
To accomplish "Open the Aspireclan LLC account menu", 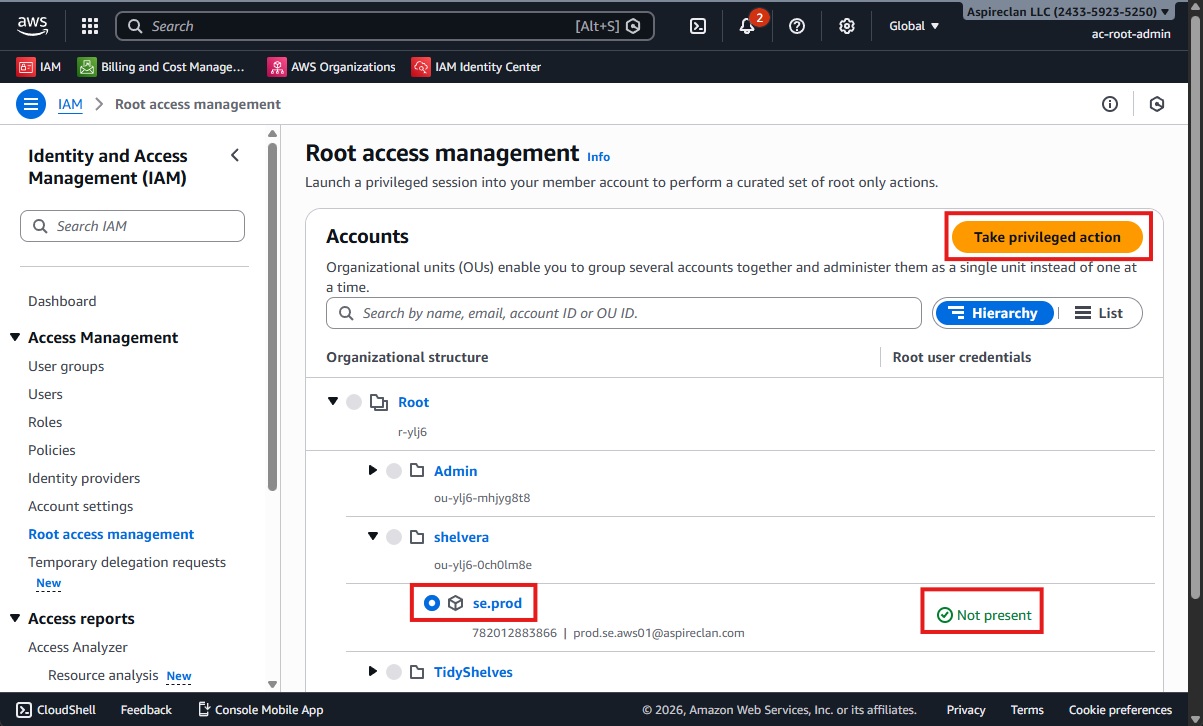I will point(1067,12).
